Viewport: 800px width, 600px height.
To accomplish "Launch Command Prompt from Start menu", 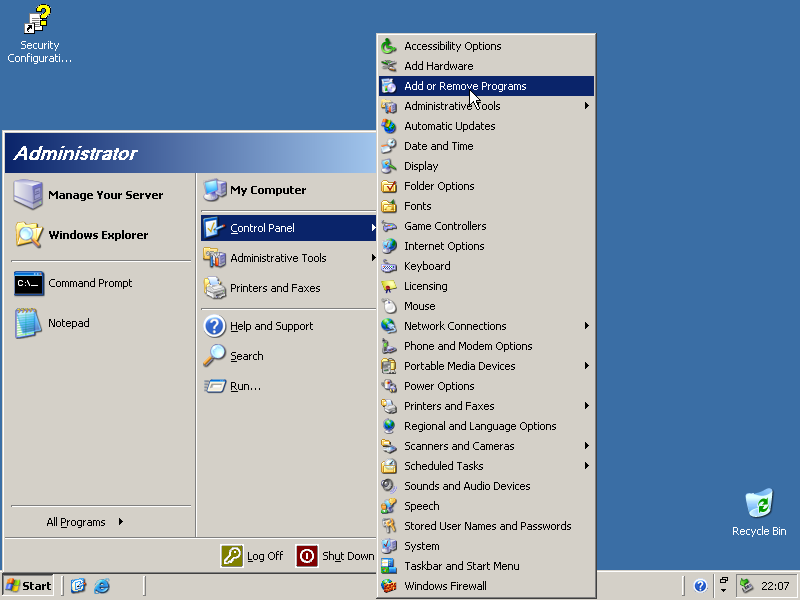I will 90,284.
